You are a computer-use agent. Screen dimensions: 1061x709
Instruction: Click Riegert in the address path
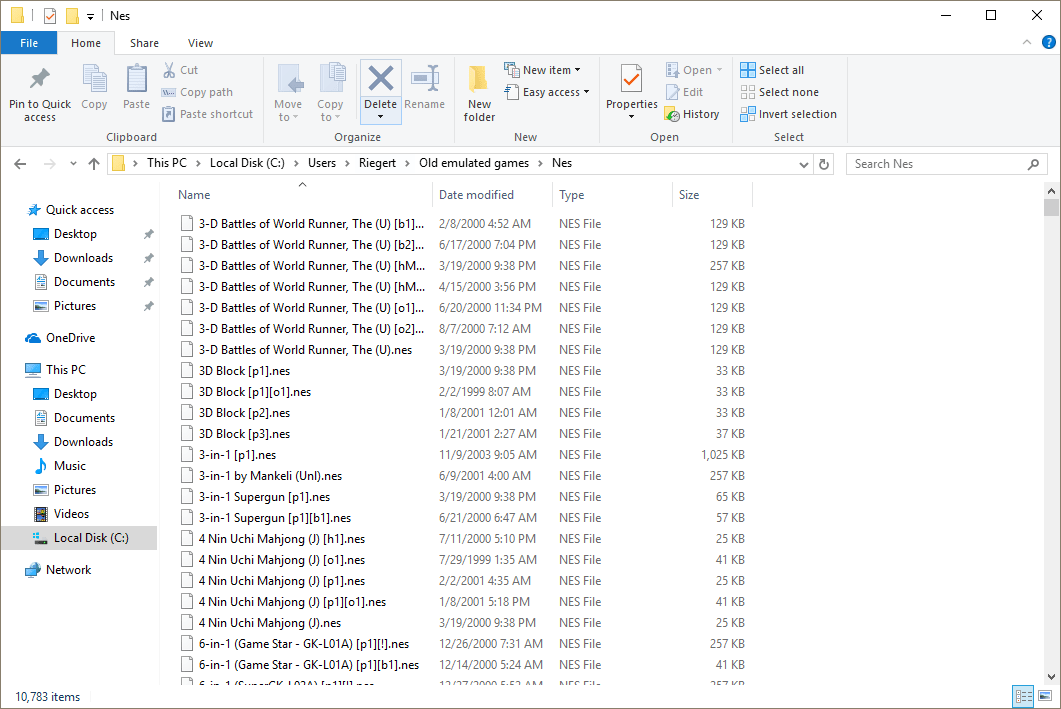pos(377,163)
